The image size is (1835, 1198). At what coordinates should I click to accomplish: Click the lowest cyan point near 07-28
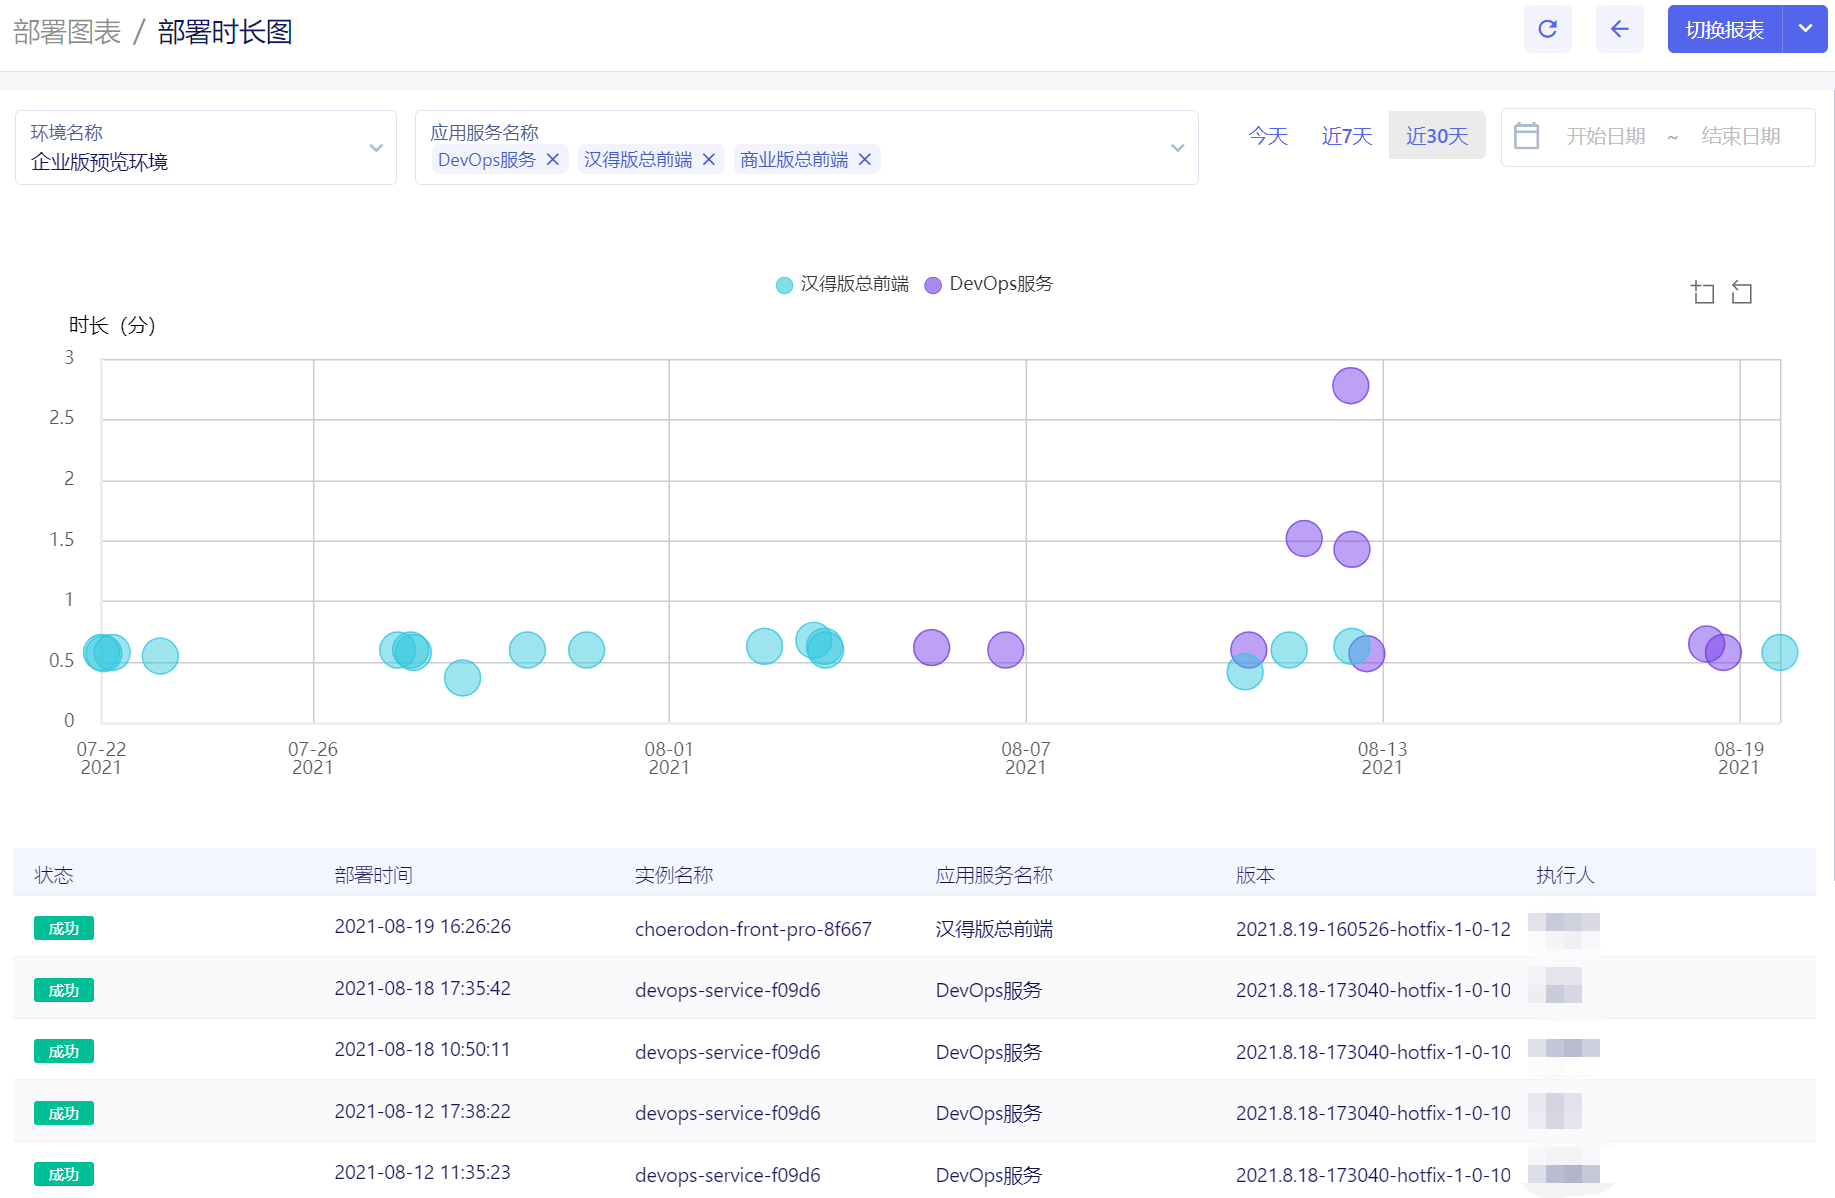462,678
